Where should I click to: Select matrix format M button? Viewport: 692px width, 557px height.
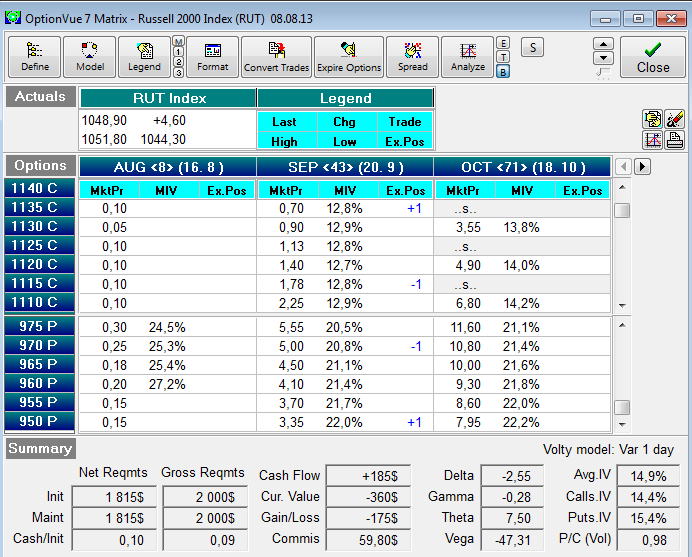178,41
